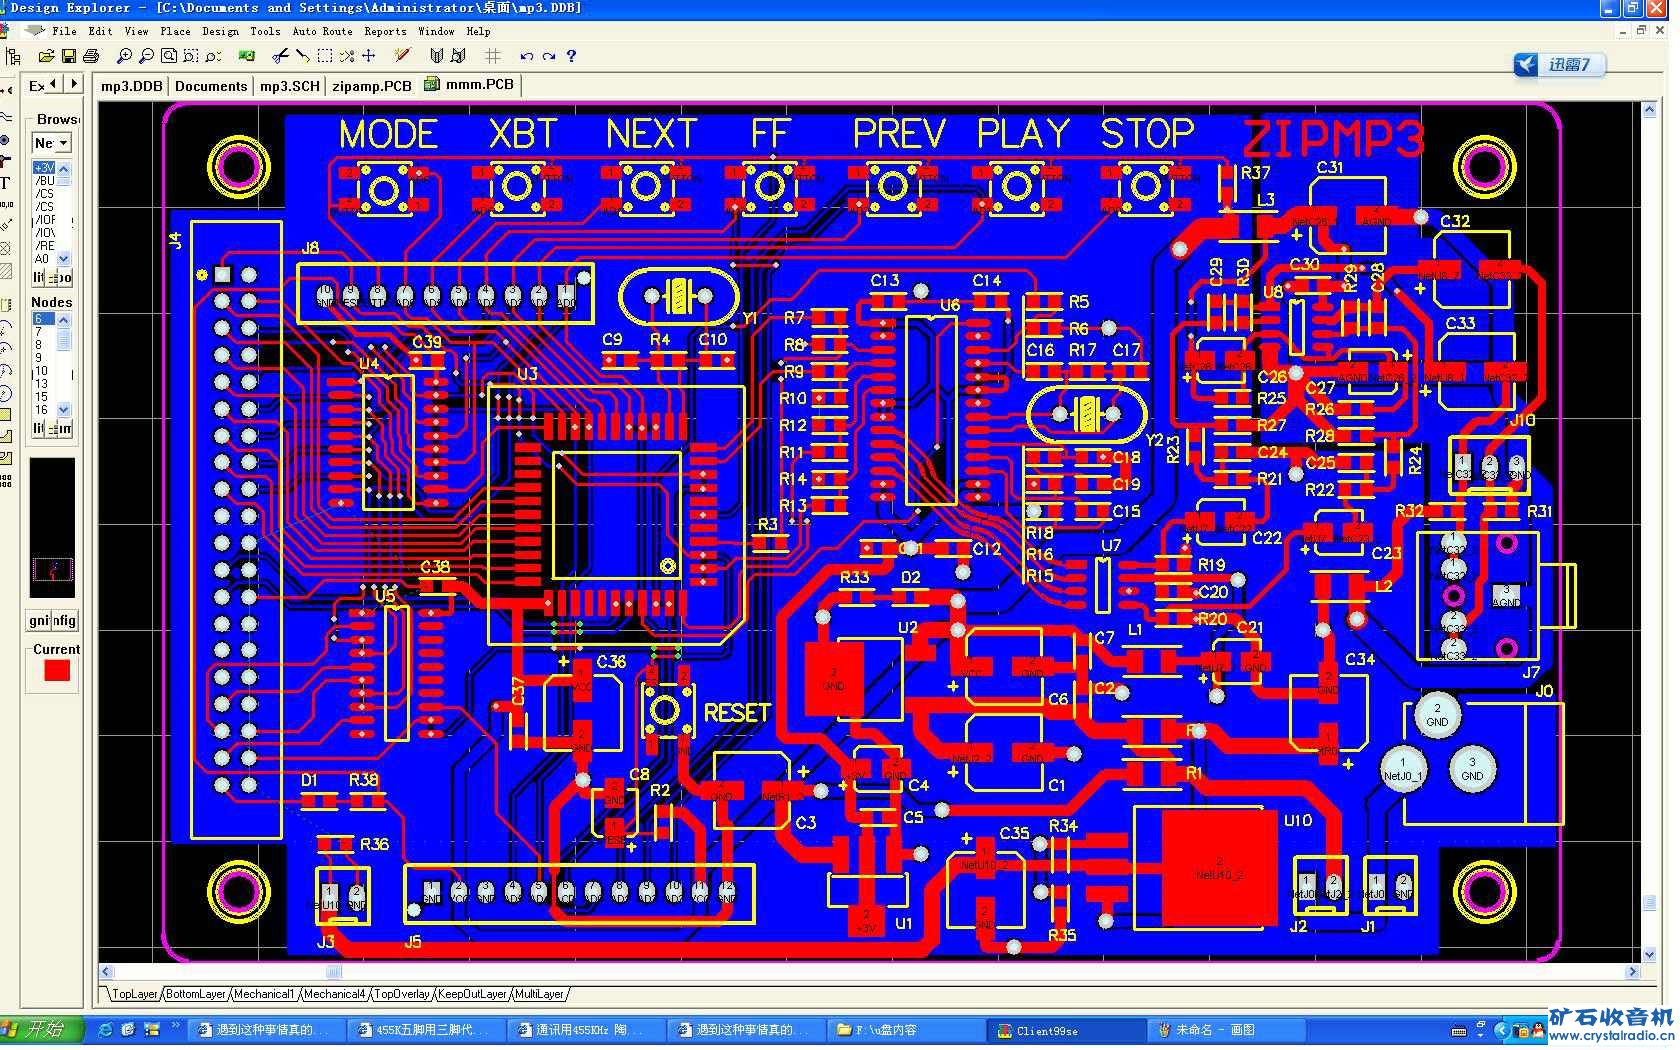Select the mmm.PCB tab
Image resolution: width=1680 pixels, height=1050 pixels.
[x=469, y=85]
